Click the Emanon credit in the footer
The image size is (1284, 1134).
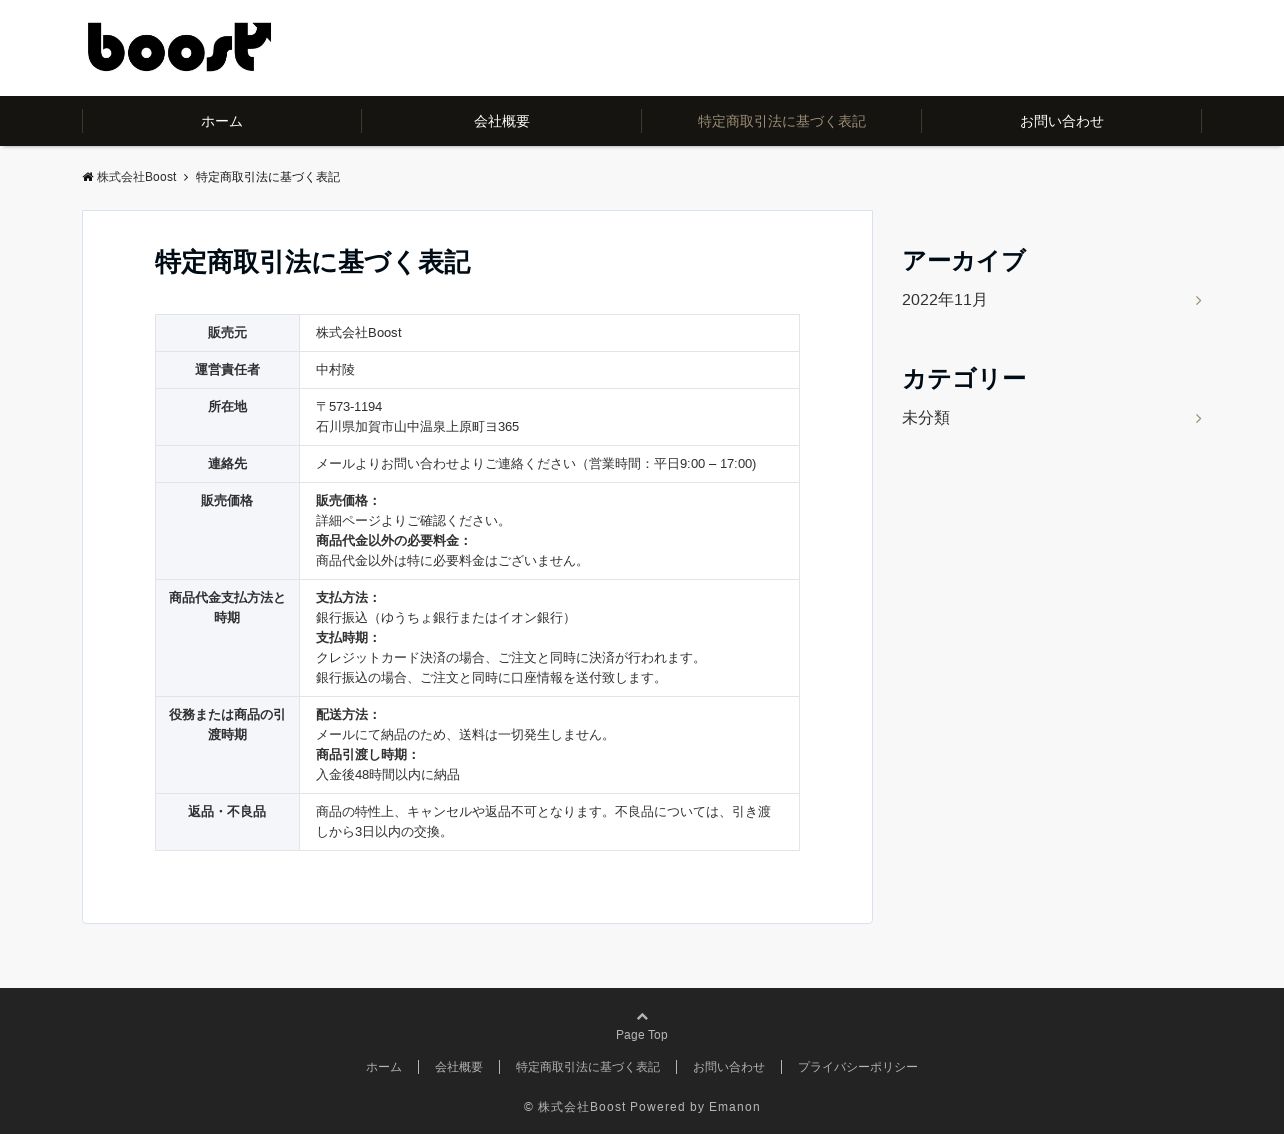point(735,1107)
